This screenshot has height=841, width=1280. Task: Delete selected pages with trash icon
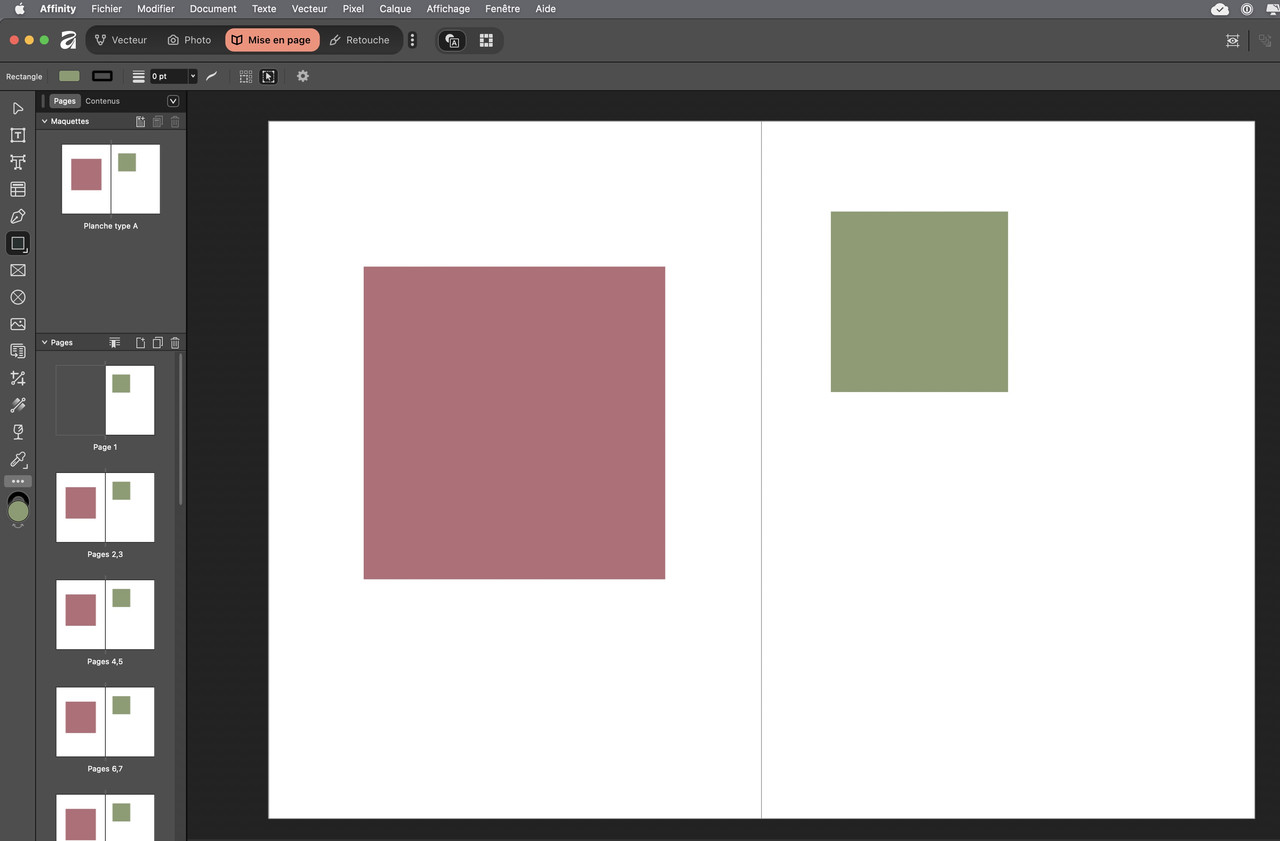coord(175,343)
